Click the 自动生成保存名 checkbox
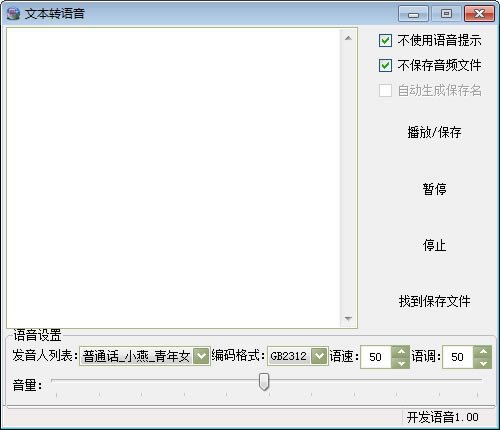The image size is (500, 430). point(385,90)
